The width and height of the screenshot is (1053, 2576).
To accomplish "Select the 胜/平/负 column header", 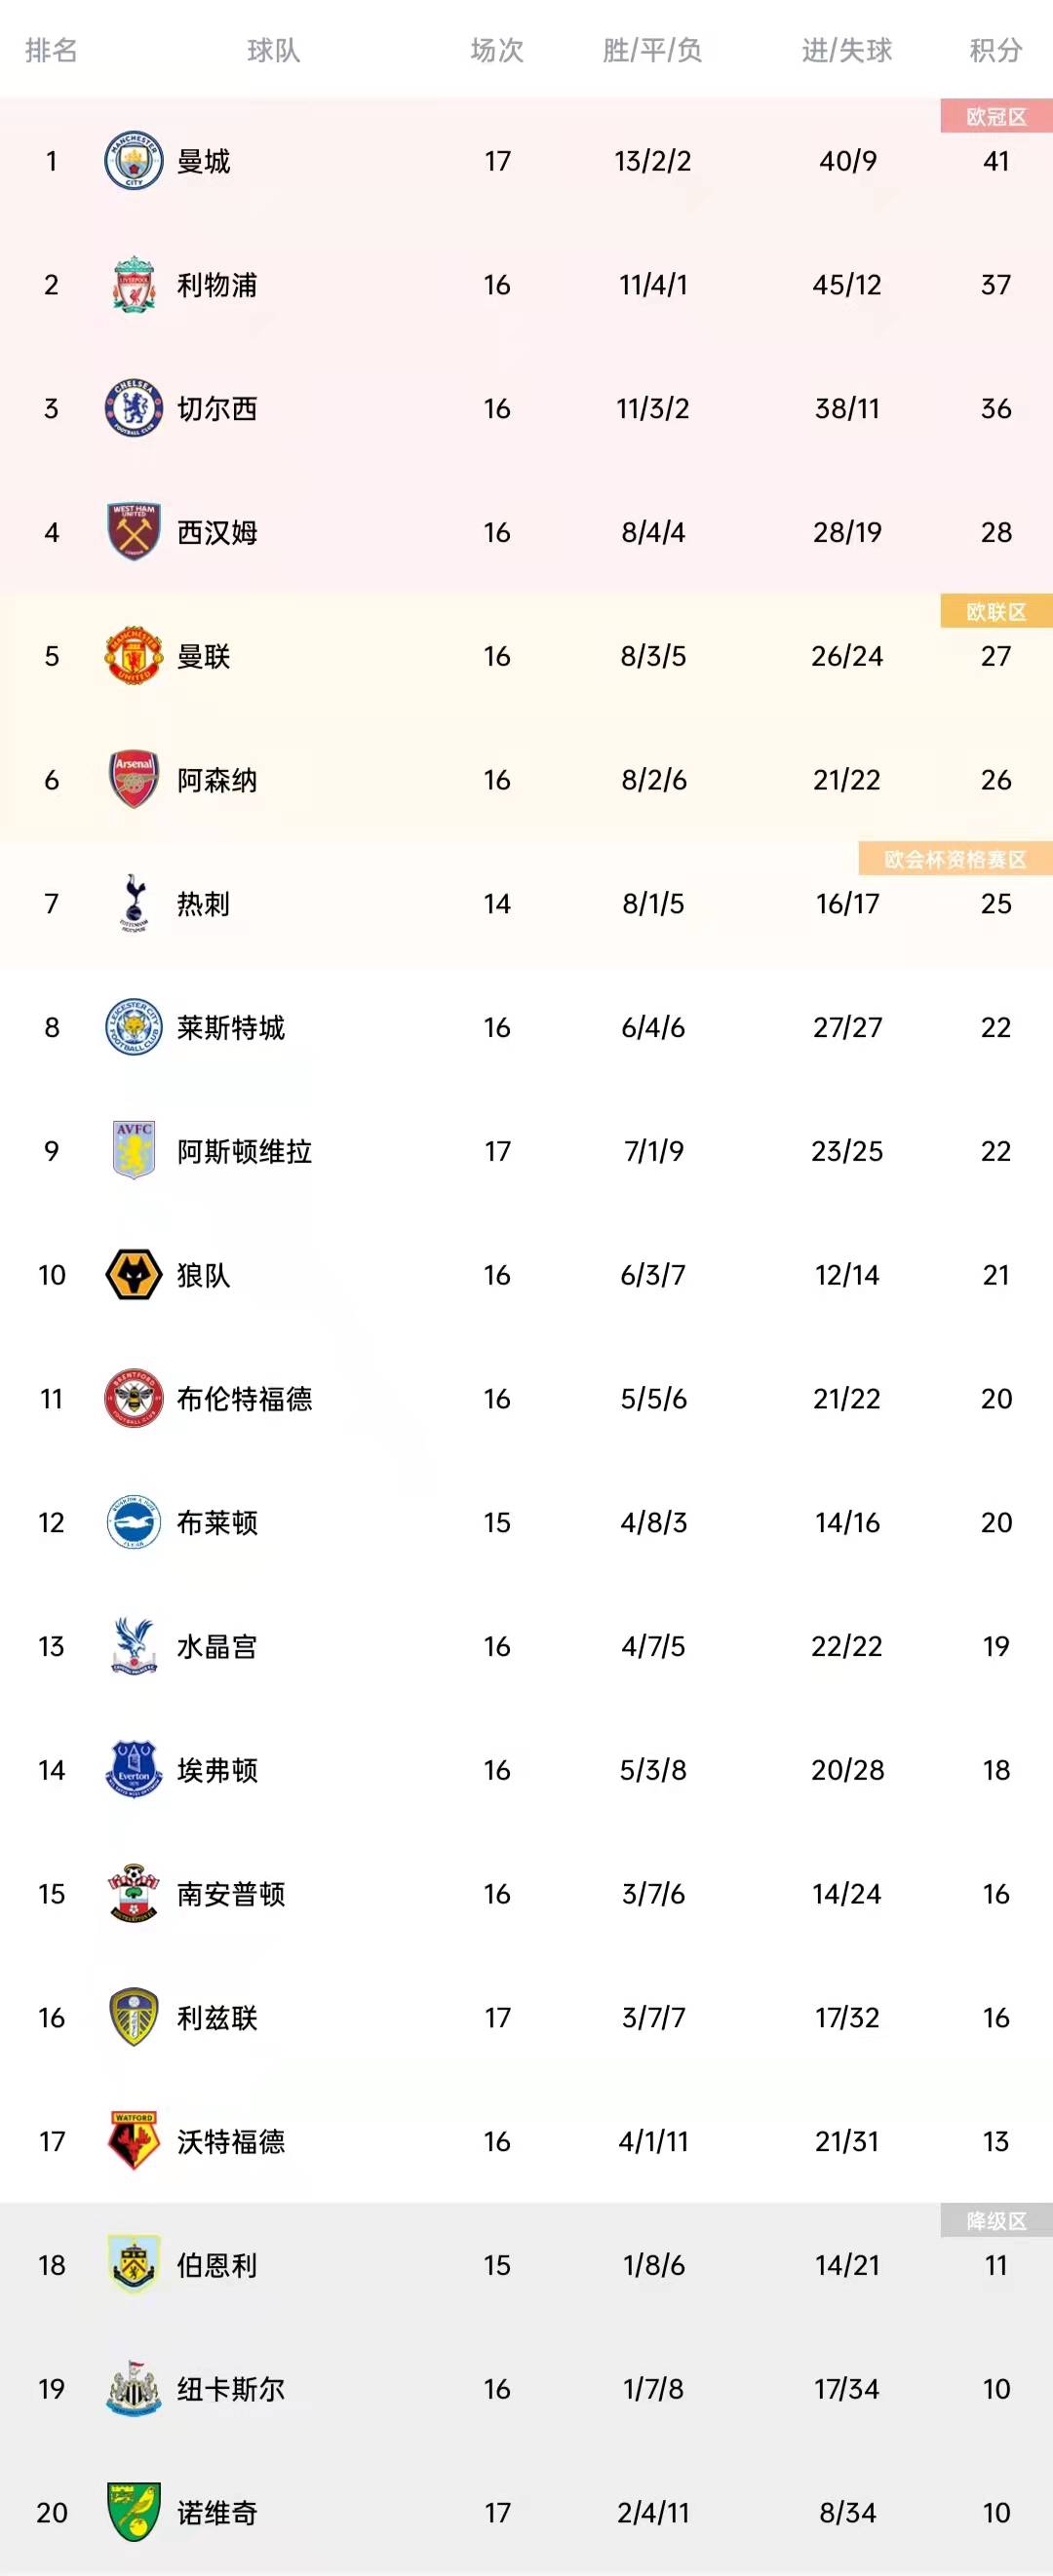I will [x=652, y=50].
